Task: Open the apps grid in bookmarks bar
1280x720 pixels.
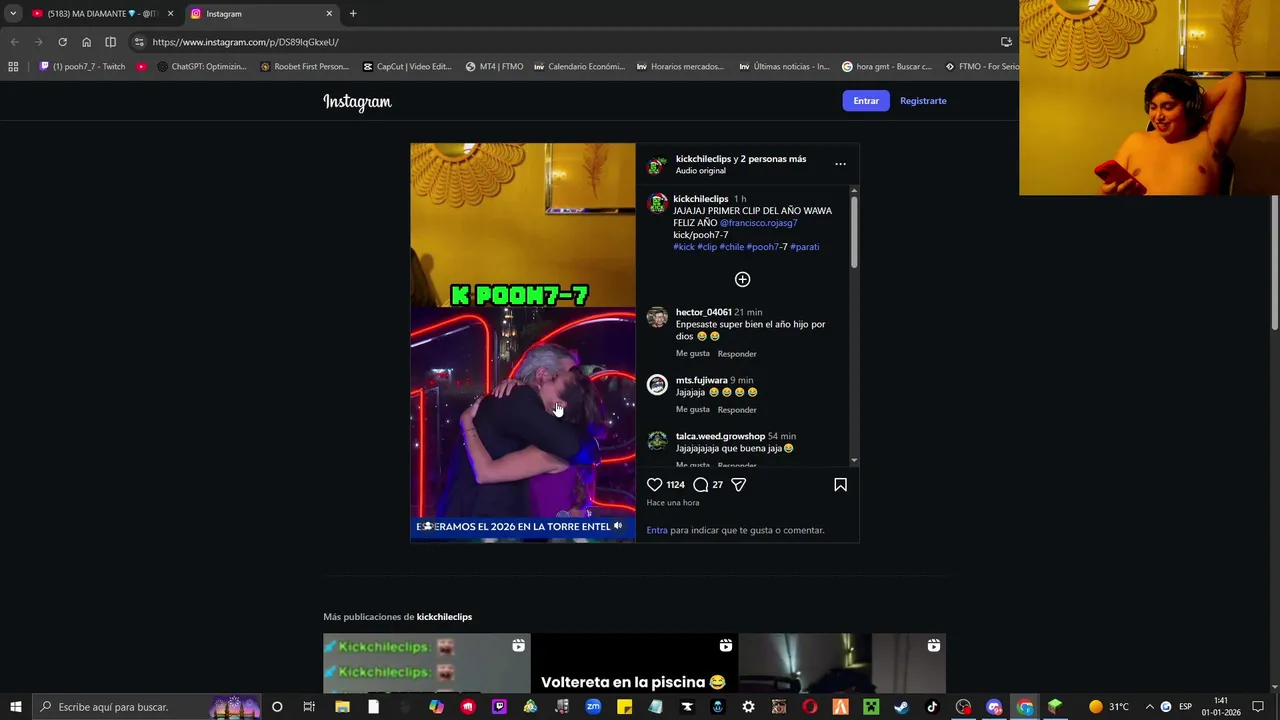Action: point(13,67)
